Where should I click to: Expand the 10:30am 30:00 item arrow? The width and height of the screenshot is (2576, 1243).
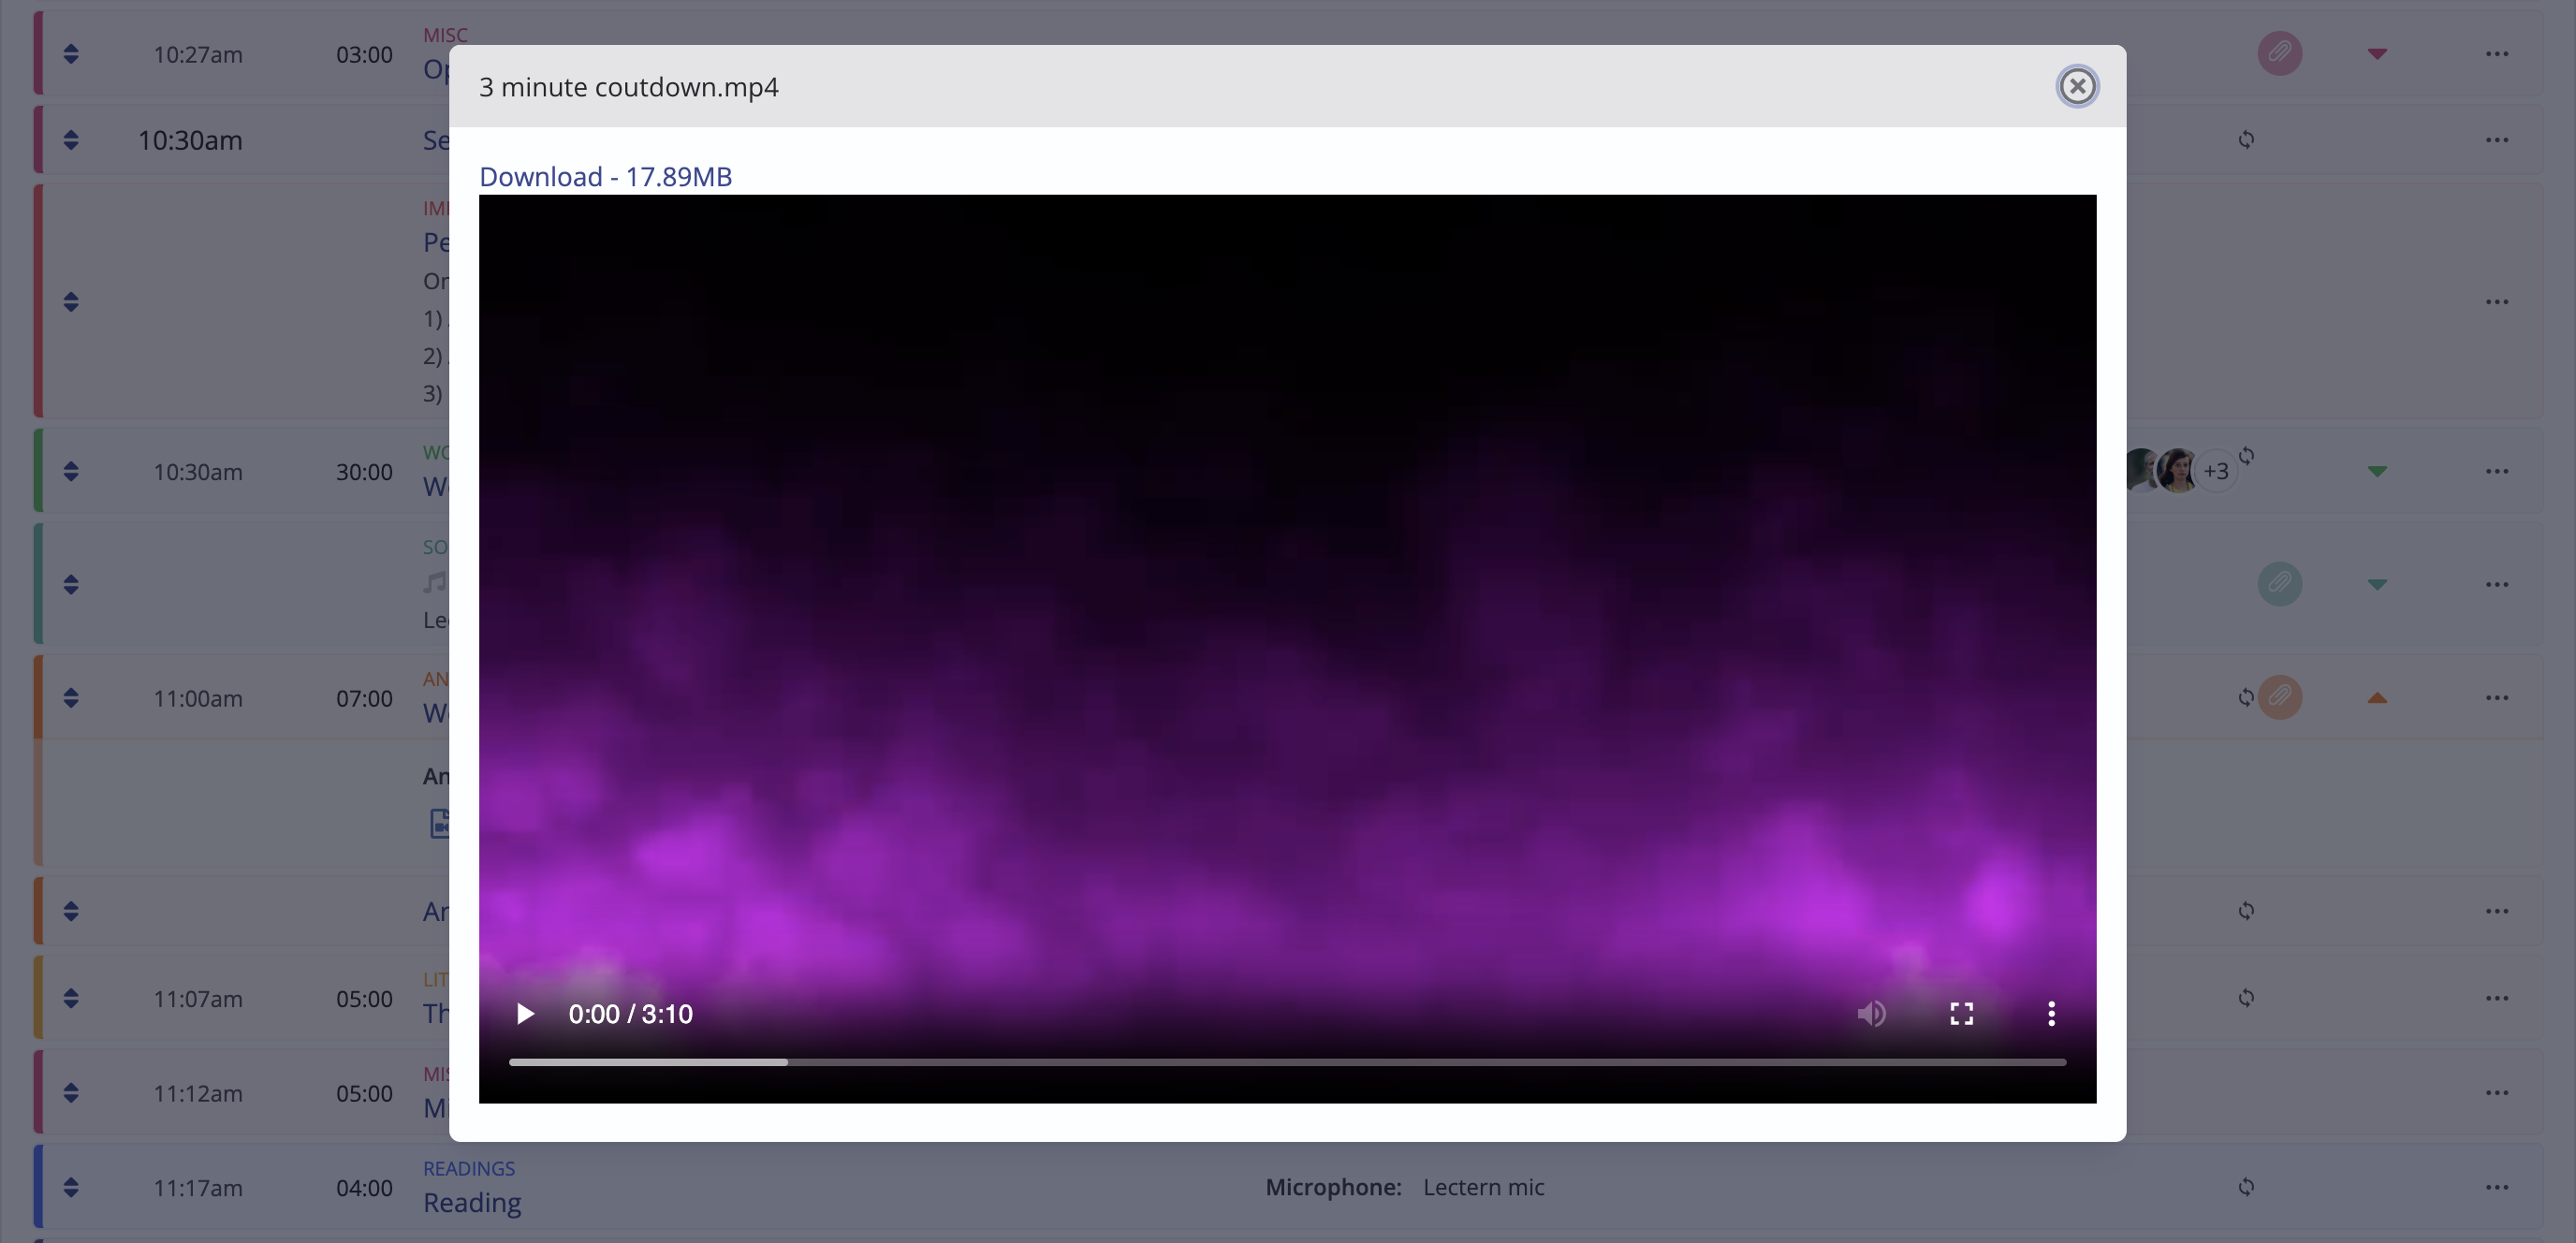click(2377, 471)
